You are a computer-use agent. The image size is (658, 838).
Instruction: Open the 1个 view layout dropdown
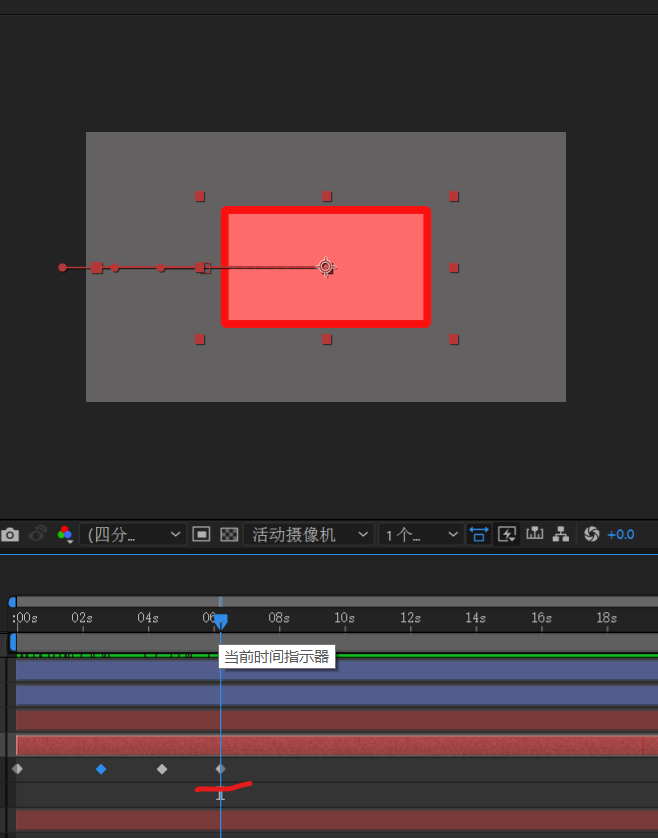pos(421,535)
